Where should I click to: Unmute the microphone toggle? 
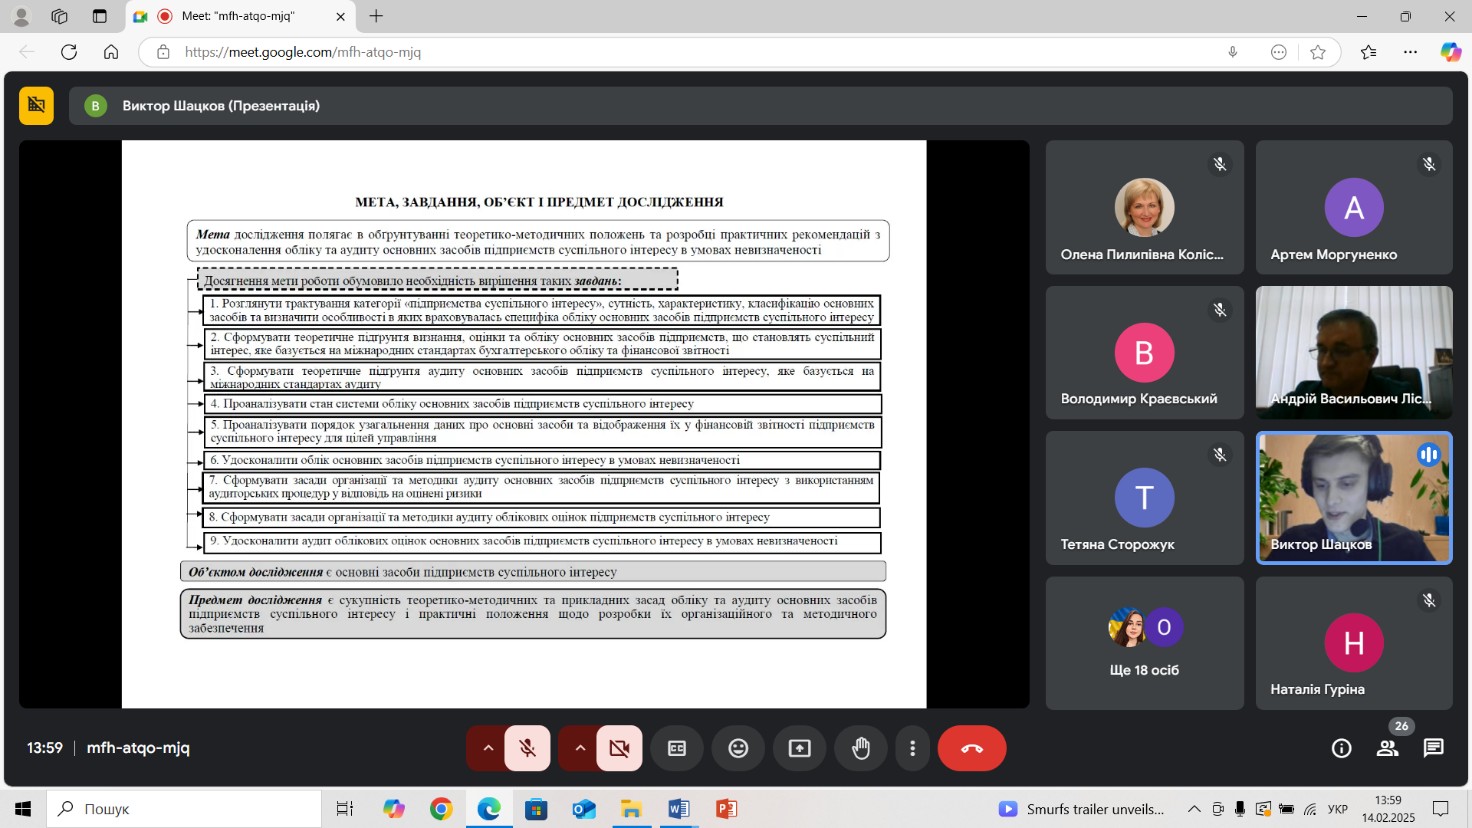click(527, 748)
